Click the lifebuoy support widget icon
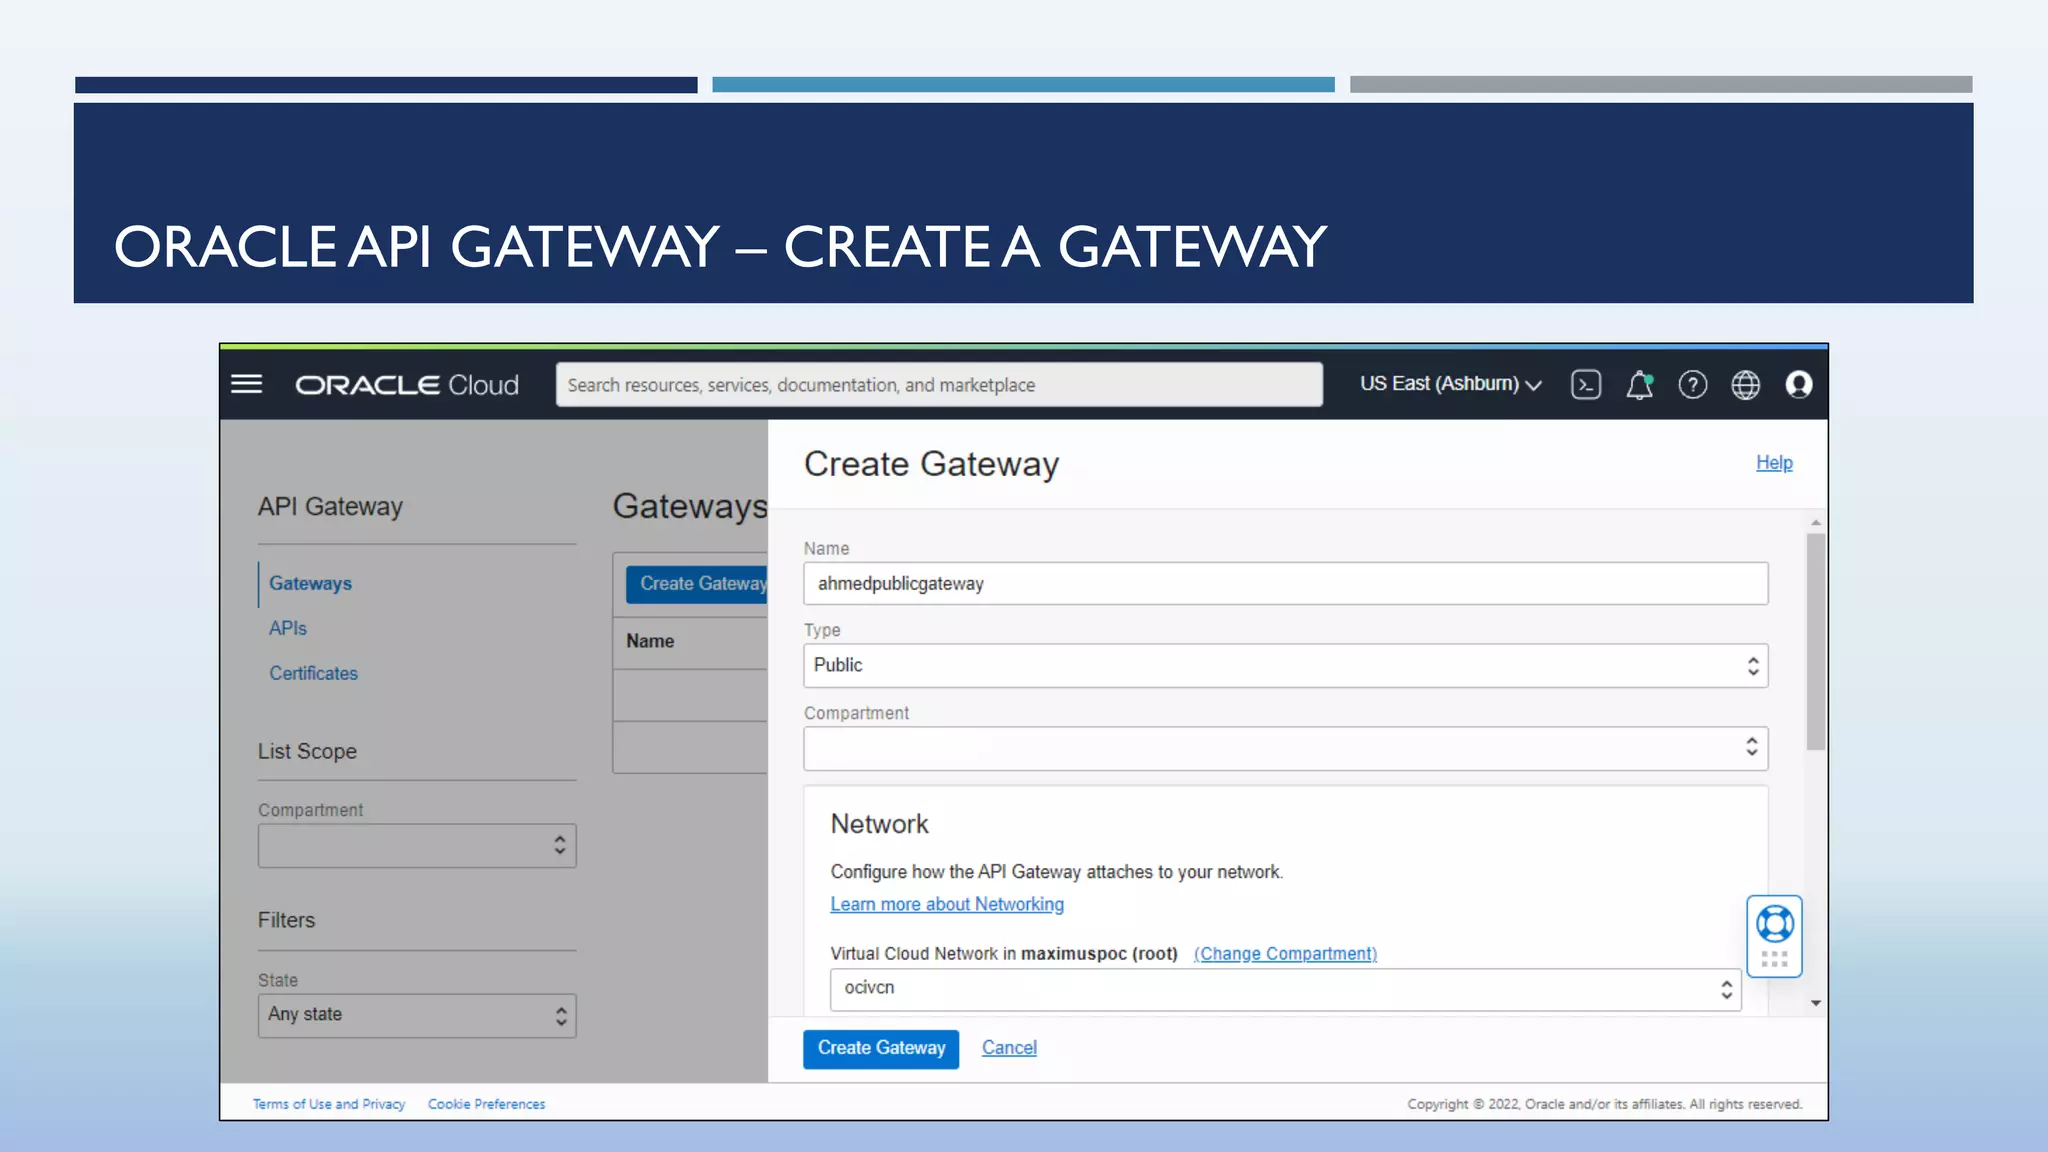The width and height of the screenshot is (2048, 1152). point(1774,923)
